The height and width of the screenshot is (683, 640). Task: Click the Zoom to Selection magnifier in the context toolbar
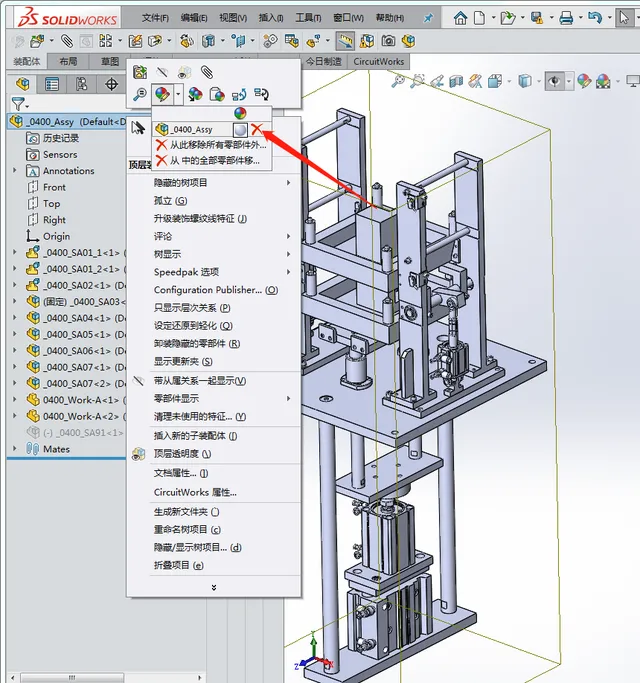point(140,94)
